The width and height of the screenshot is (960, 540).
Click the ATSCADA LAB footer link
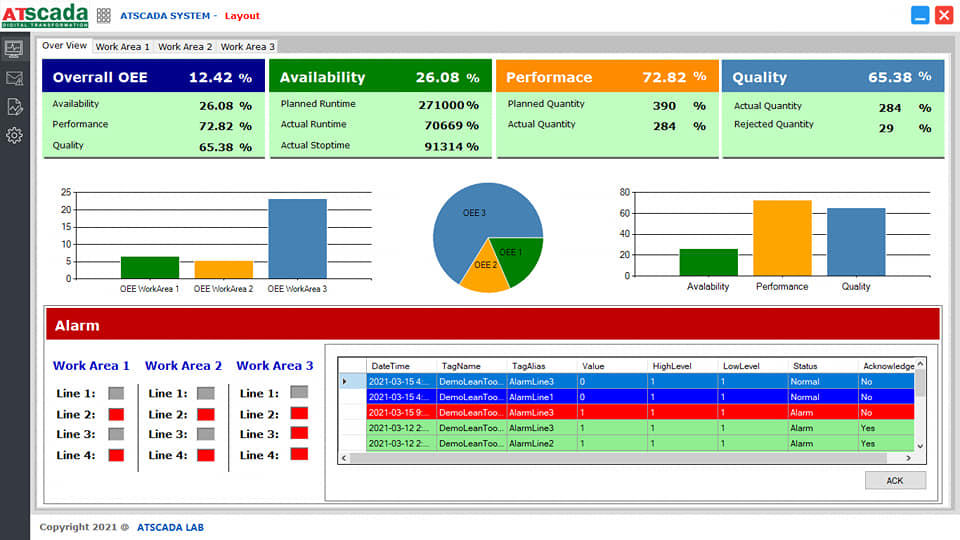[169, 527]
